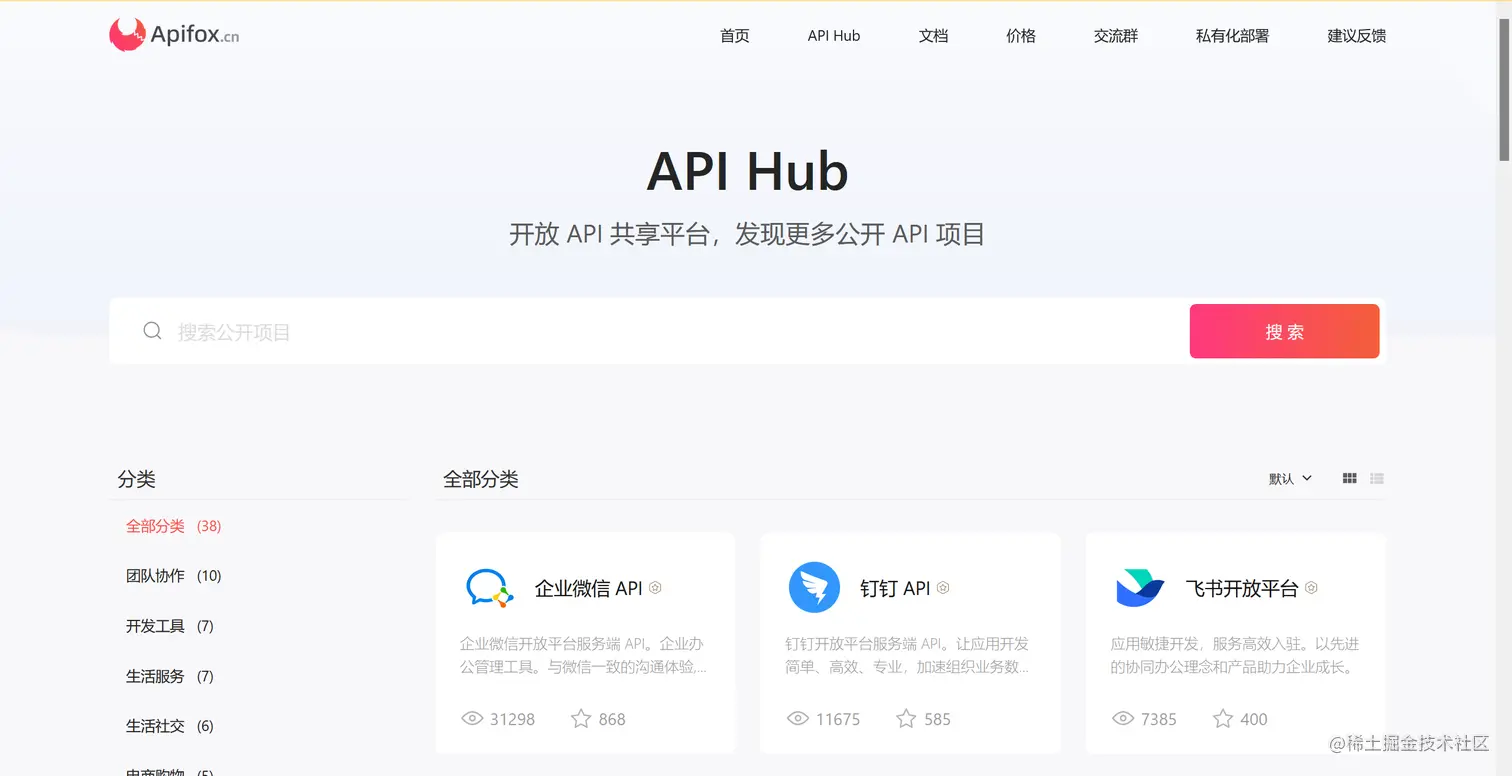
Task: Click the Apifox logo icon
Action: coord(127,35)
